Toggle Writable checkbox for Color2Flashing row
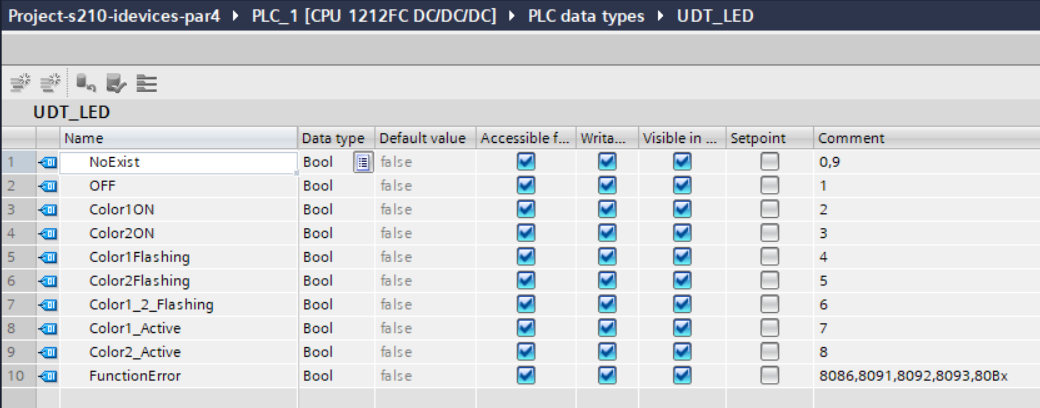Image resolution: width=1040 pixels, height=408 pixels. tap(607, 281)
